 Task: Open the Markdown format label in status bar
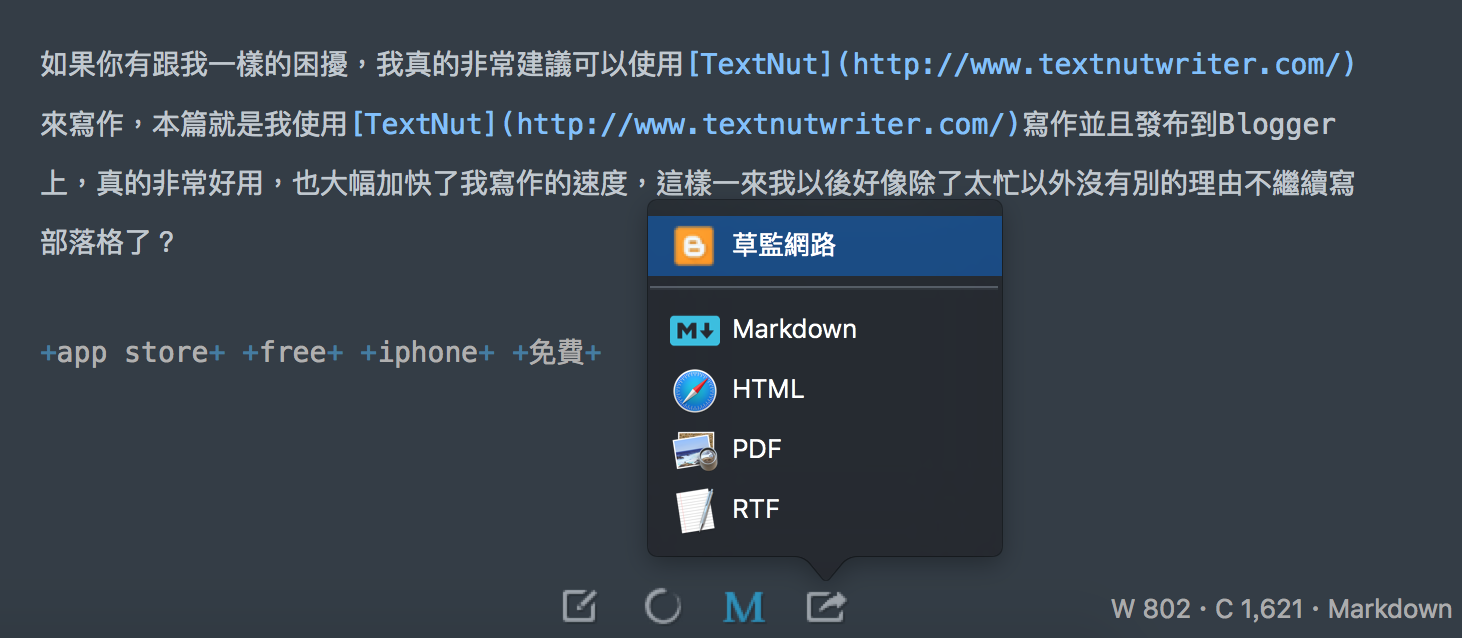coord(1390,609)
